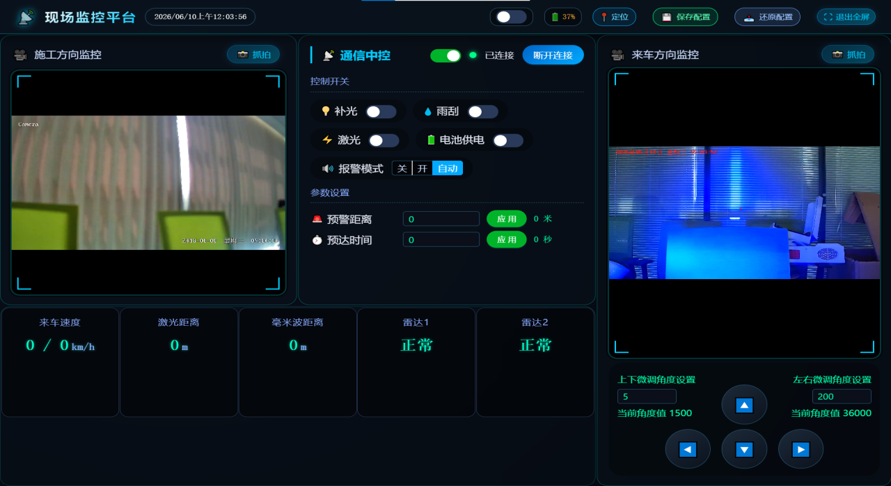Click the 37% battery indicator

pyautogui.click(x=563, y=17)
